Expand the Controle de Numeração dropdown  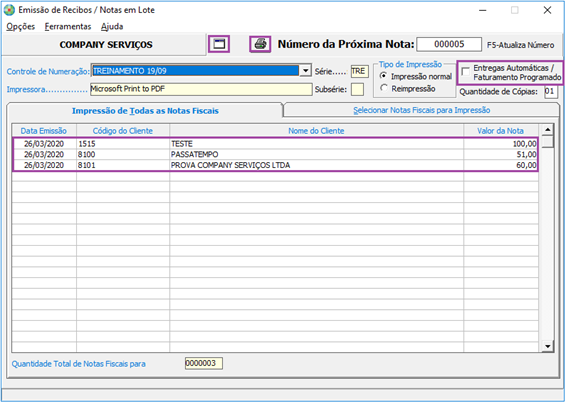click(305, 70)
